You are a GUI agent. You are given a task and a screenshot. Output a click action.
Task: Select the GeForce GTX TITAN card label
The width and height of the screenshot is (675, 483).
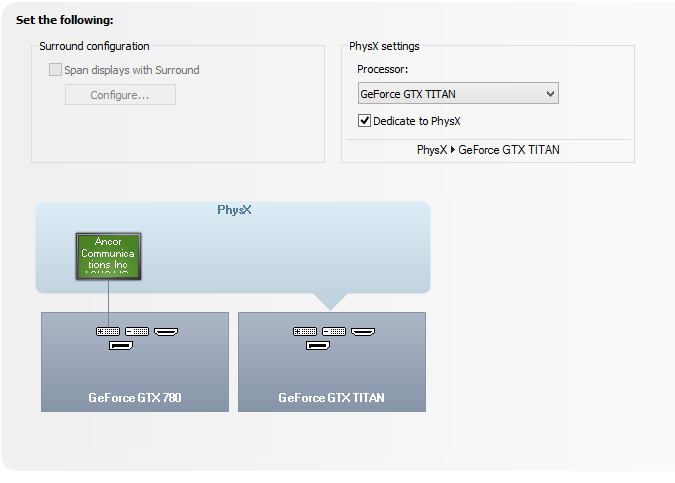coord(331,397)
